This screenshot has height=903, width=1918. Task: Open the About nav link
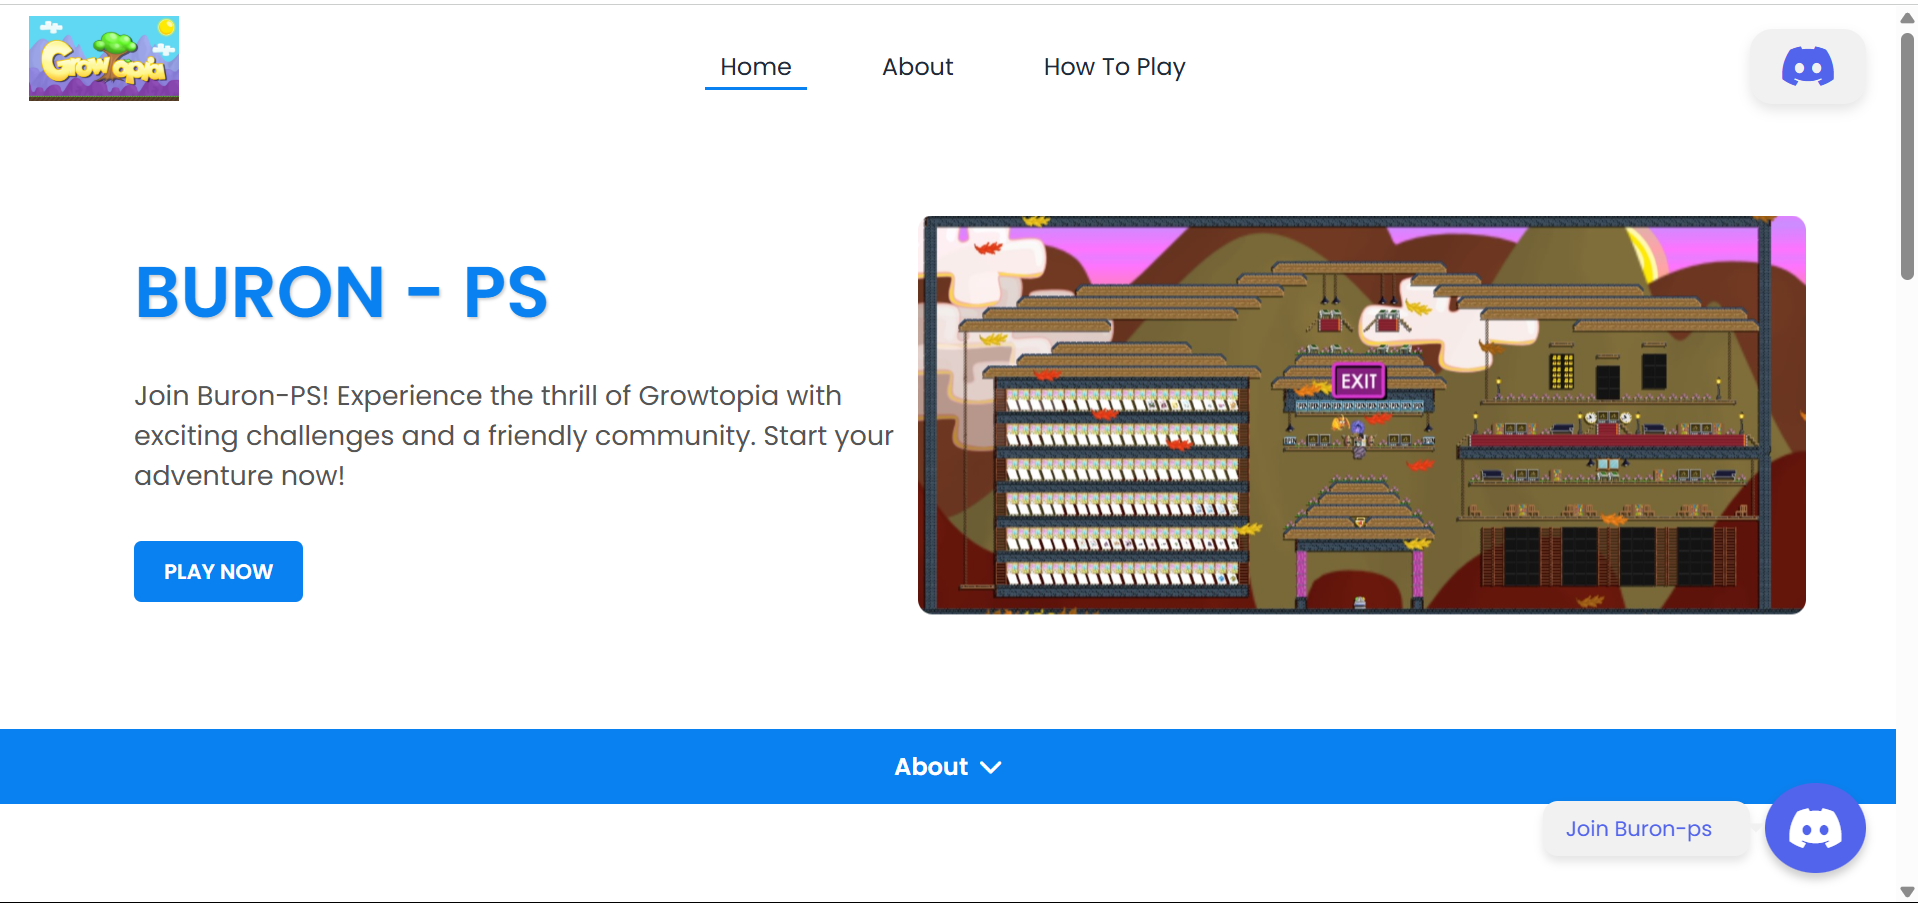tap(918, 67)
